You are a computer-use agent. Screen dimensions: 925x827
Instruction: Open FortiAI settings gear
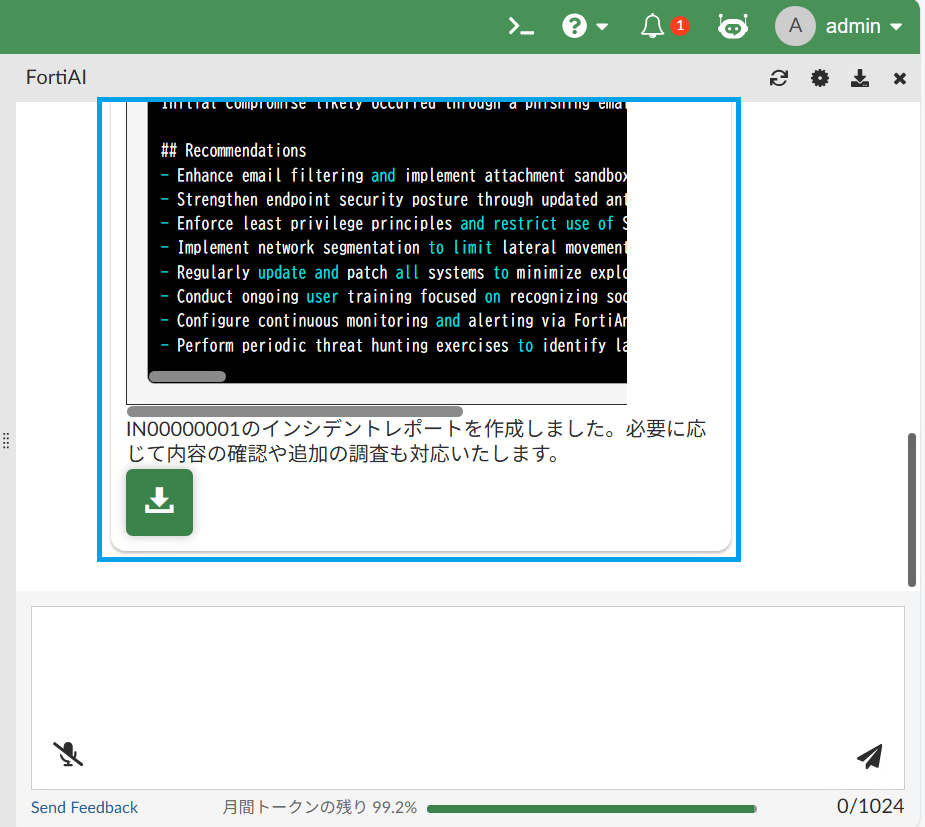pyautogui.click(x=820, y=78)
